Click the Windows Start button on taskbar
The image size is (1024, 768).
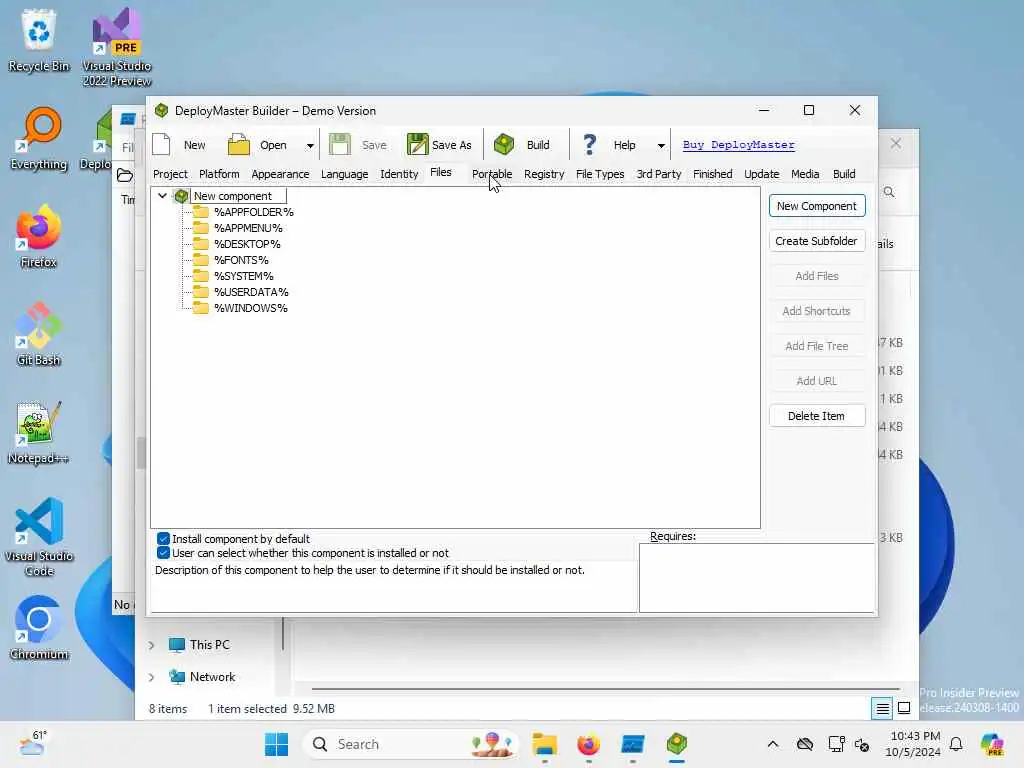pos(276,744)
